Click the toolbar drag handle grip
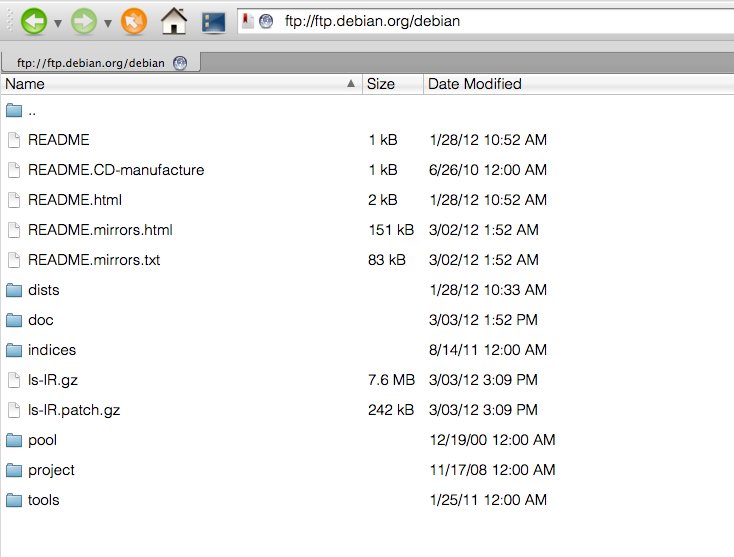Viewport: 734px width, 557px height. click(10, 21)
